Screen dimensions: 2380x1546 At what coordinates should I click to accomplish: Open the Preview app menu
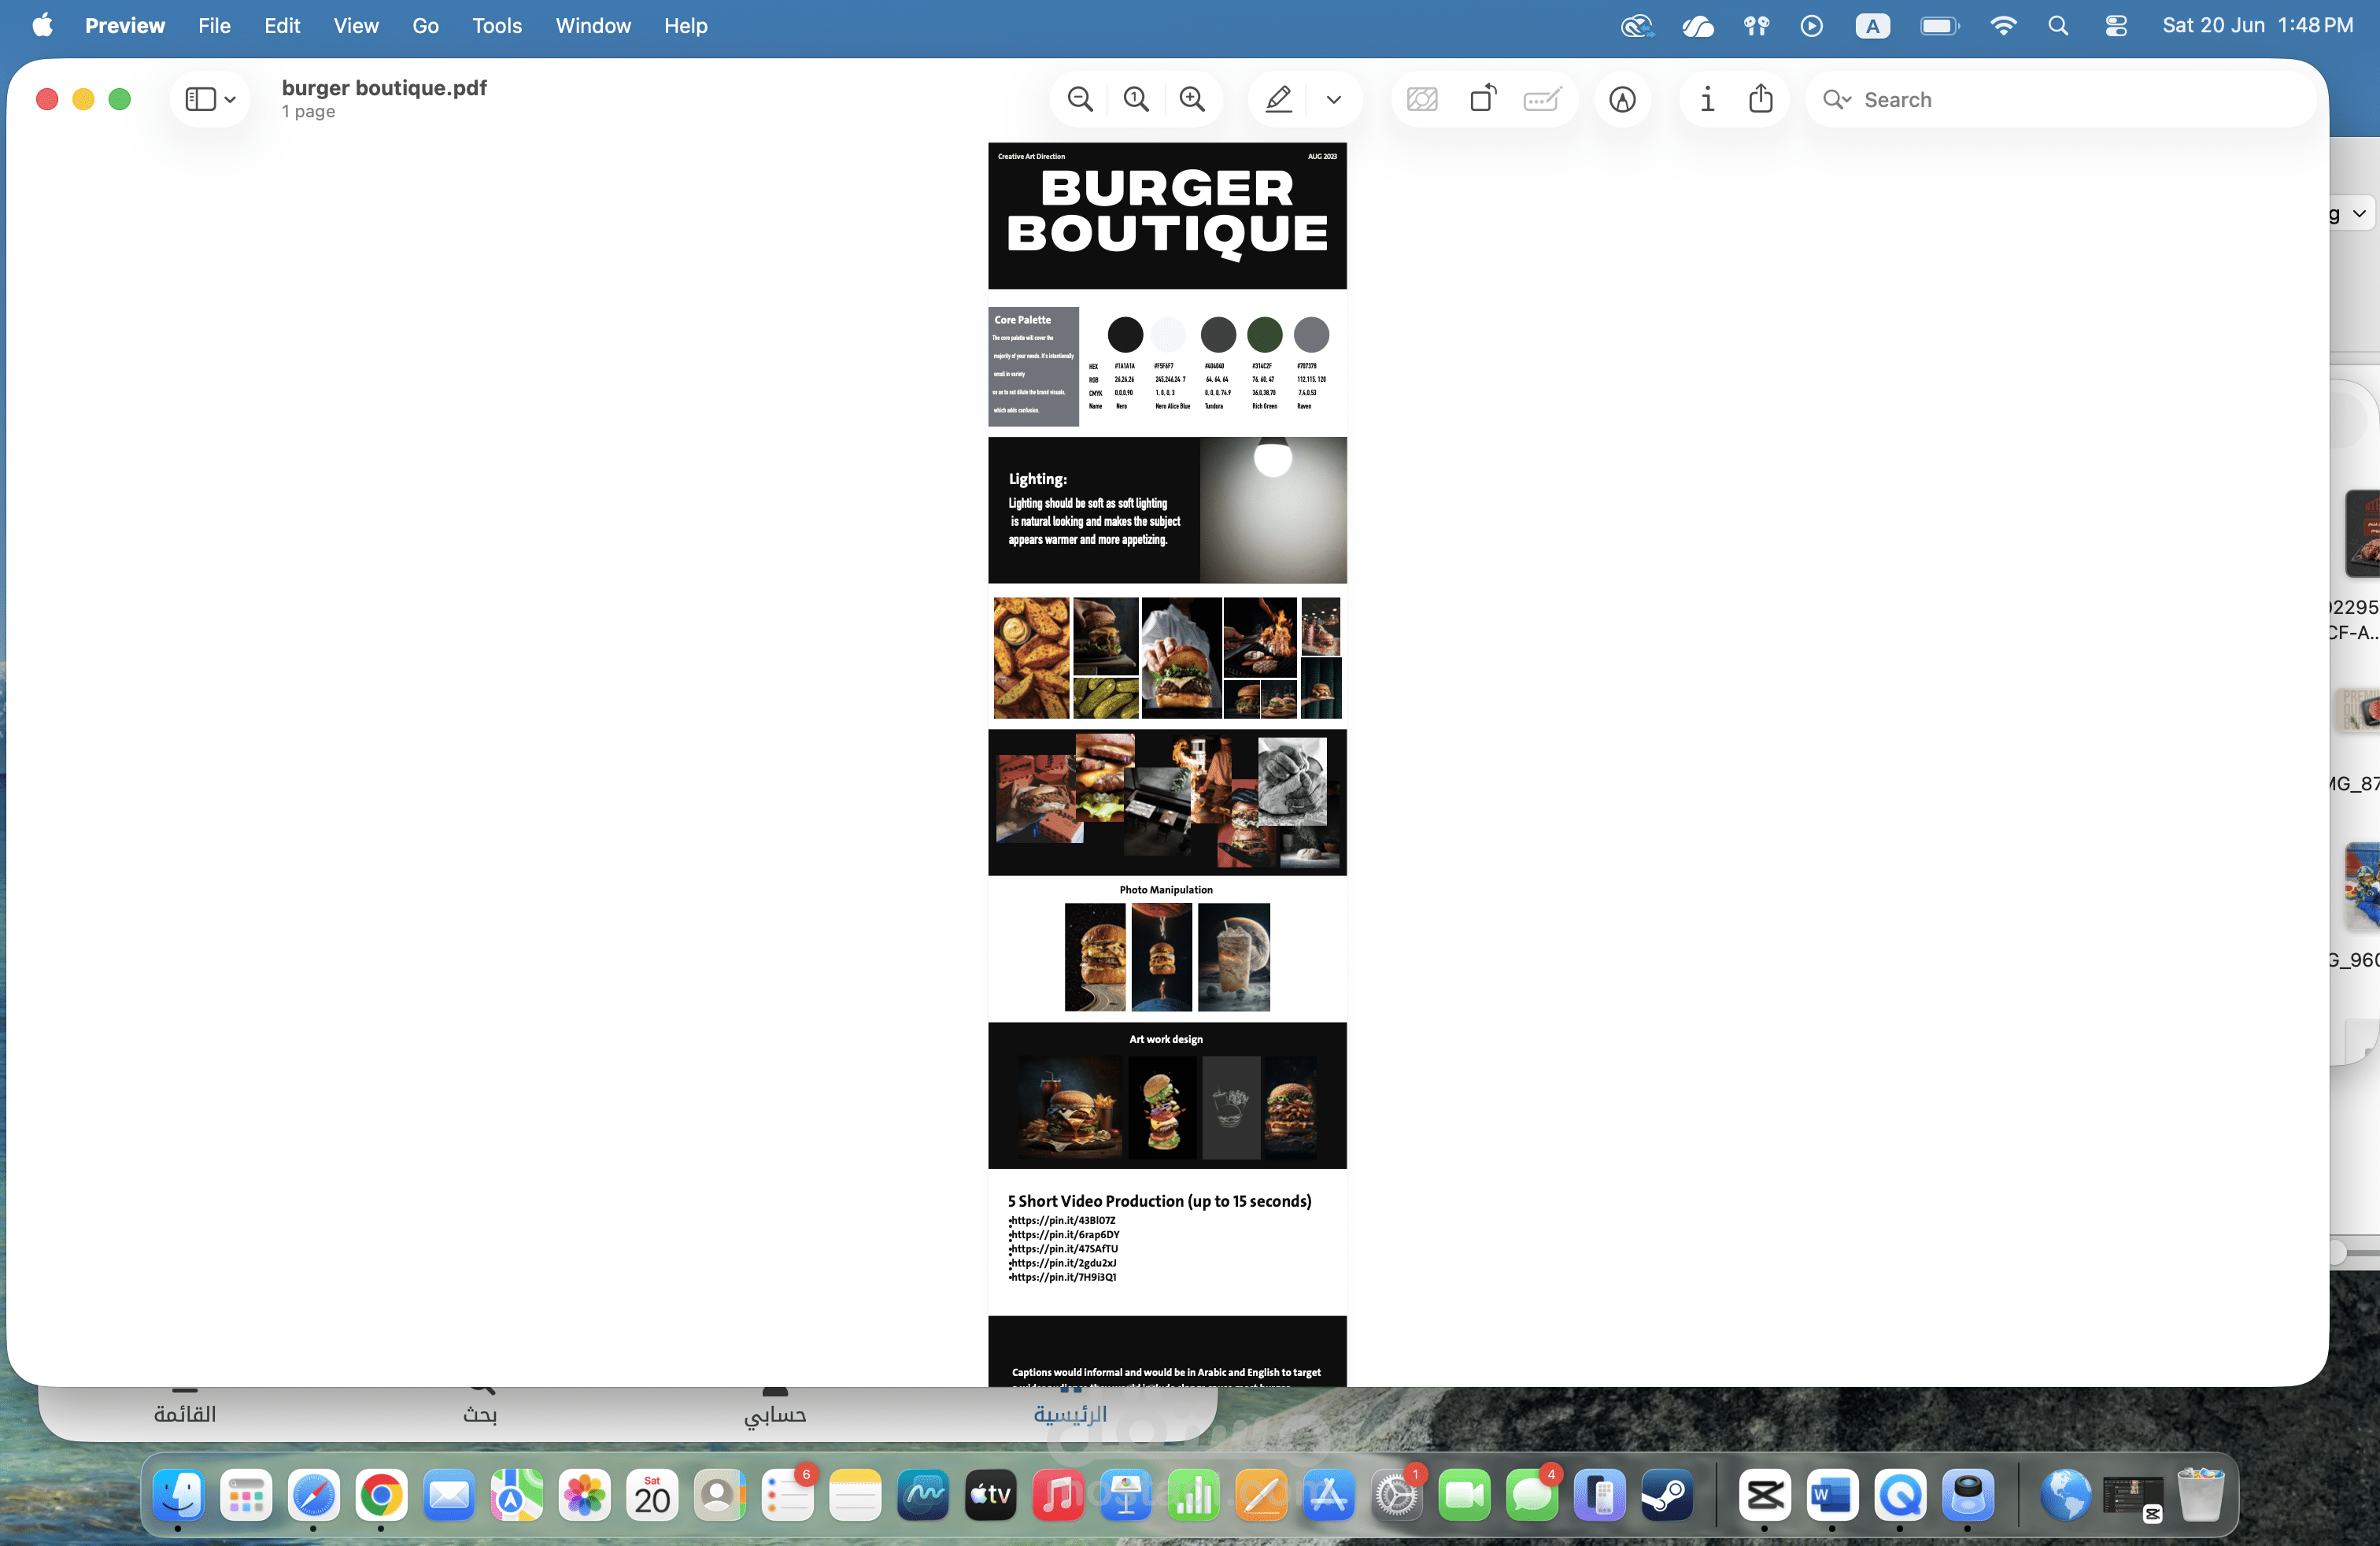coord(125,25)
